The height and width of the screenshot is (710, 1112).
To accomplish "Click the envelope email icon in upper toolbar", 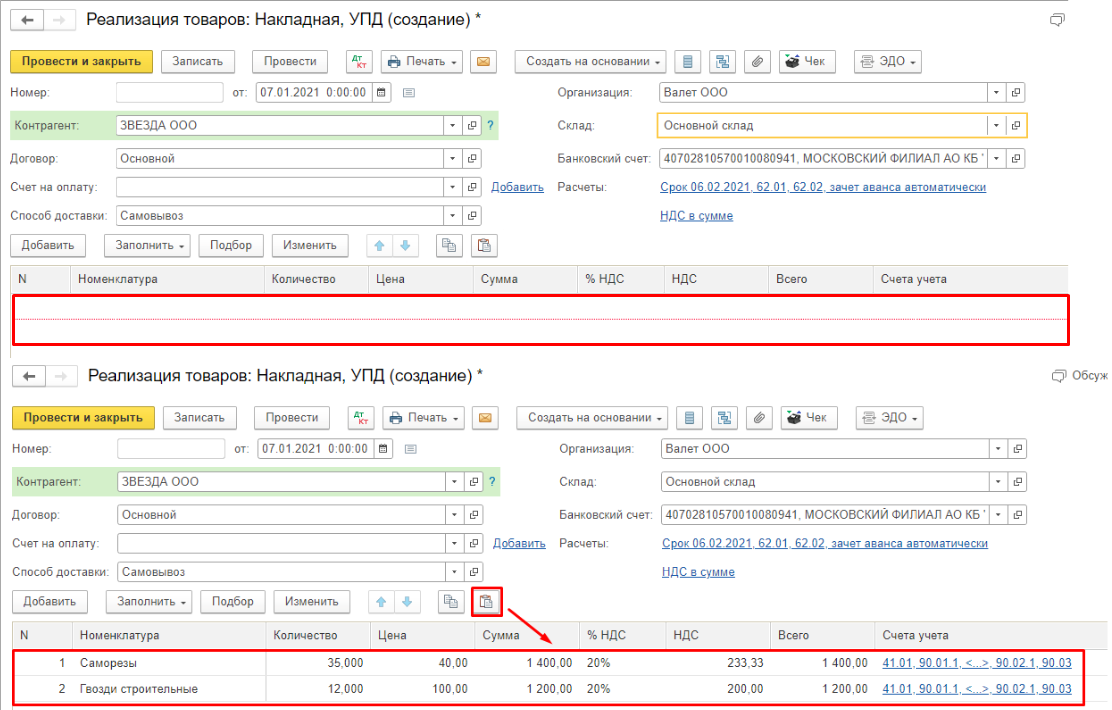I will click(x=484, y=61).
